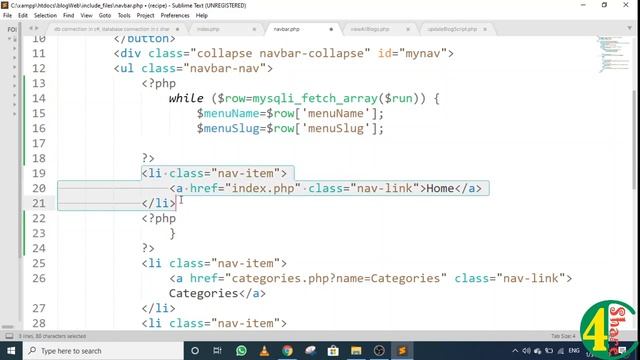This screenshot has height=360, width=640.
Task: Open the Preferences menu
Action: click(x=175, y=16)
